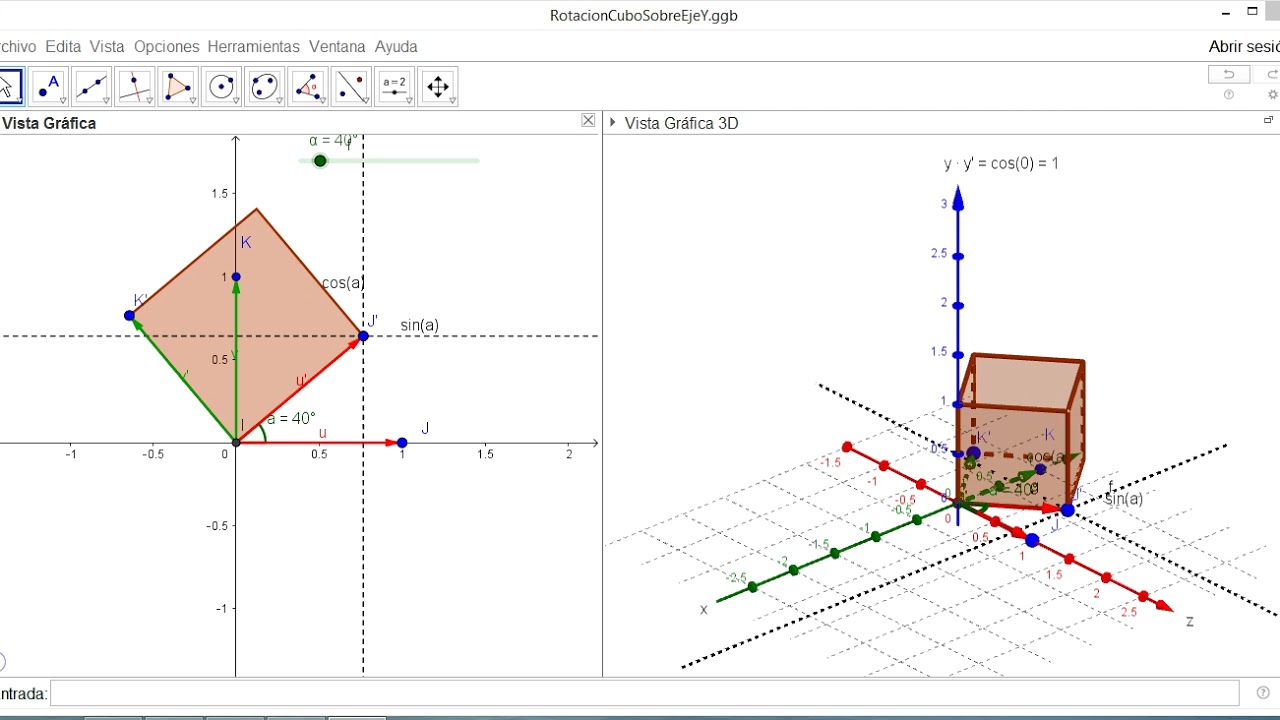Open the Ventana menu

337,46
